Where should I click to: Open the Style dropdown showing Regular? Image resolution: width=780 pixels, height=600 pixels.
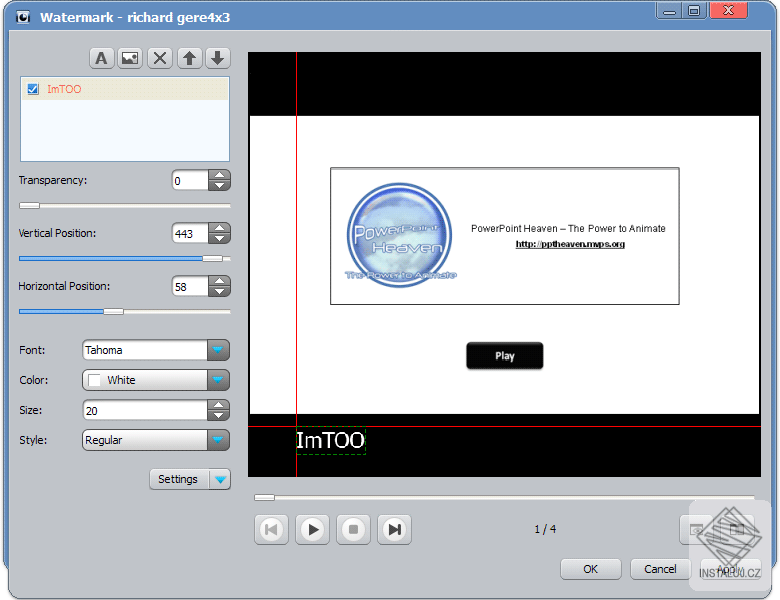(x=156, y=440)
